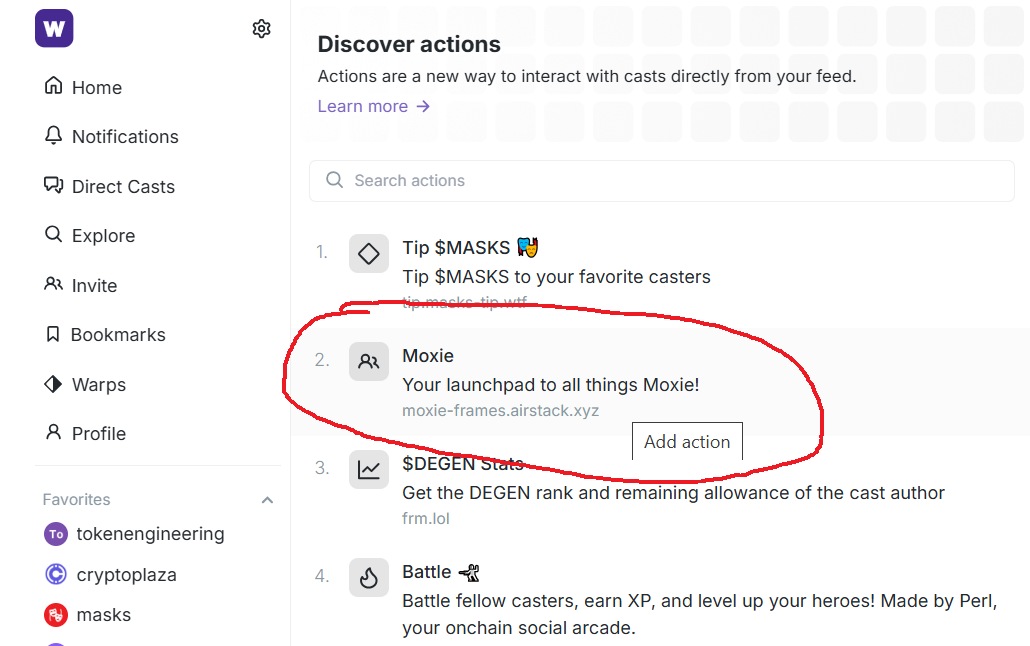Open the Warps page
Viewport: 1030px width, 646px height.
(98, 385)
